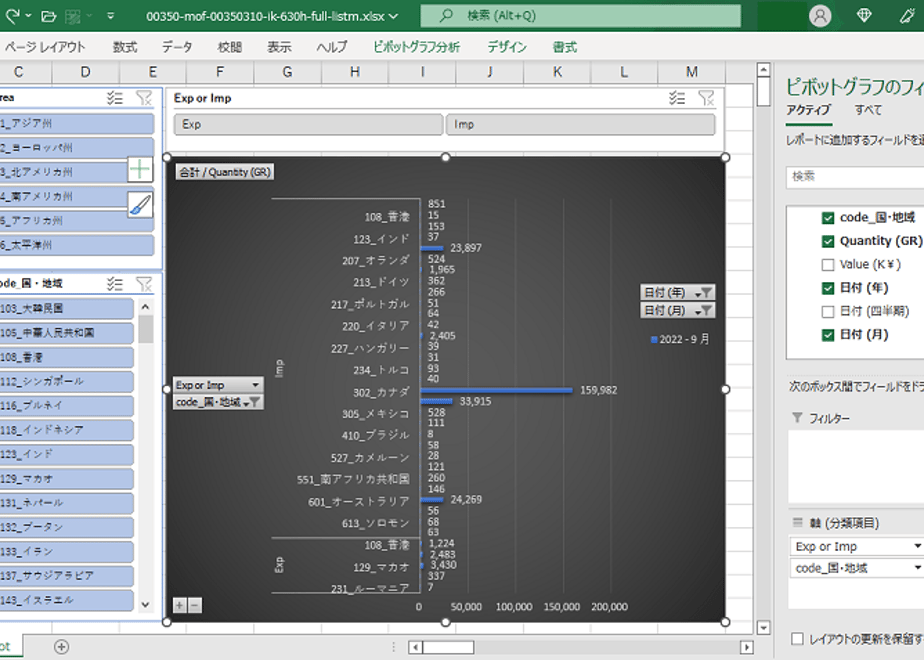Click the field list 検索 input box
This screenshot has height=660, width=924.
(x=855, y=177)
